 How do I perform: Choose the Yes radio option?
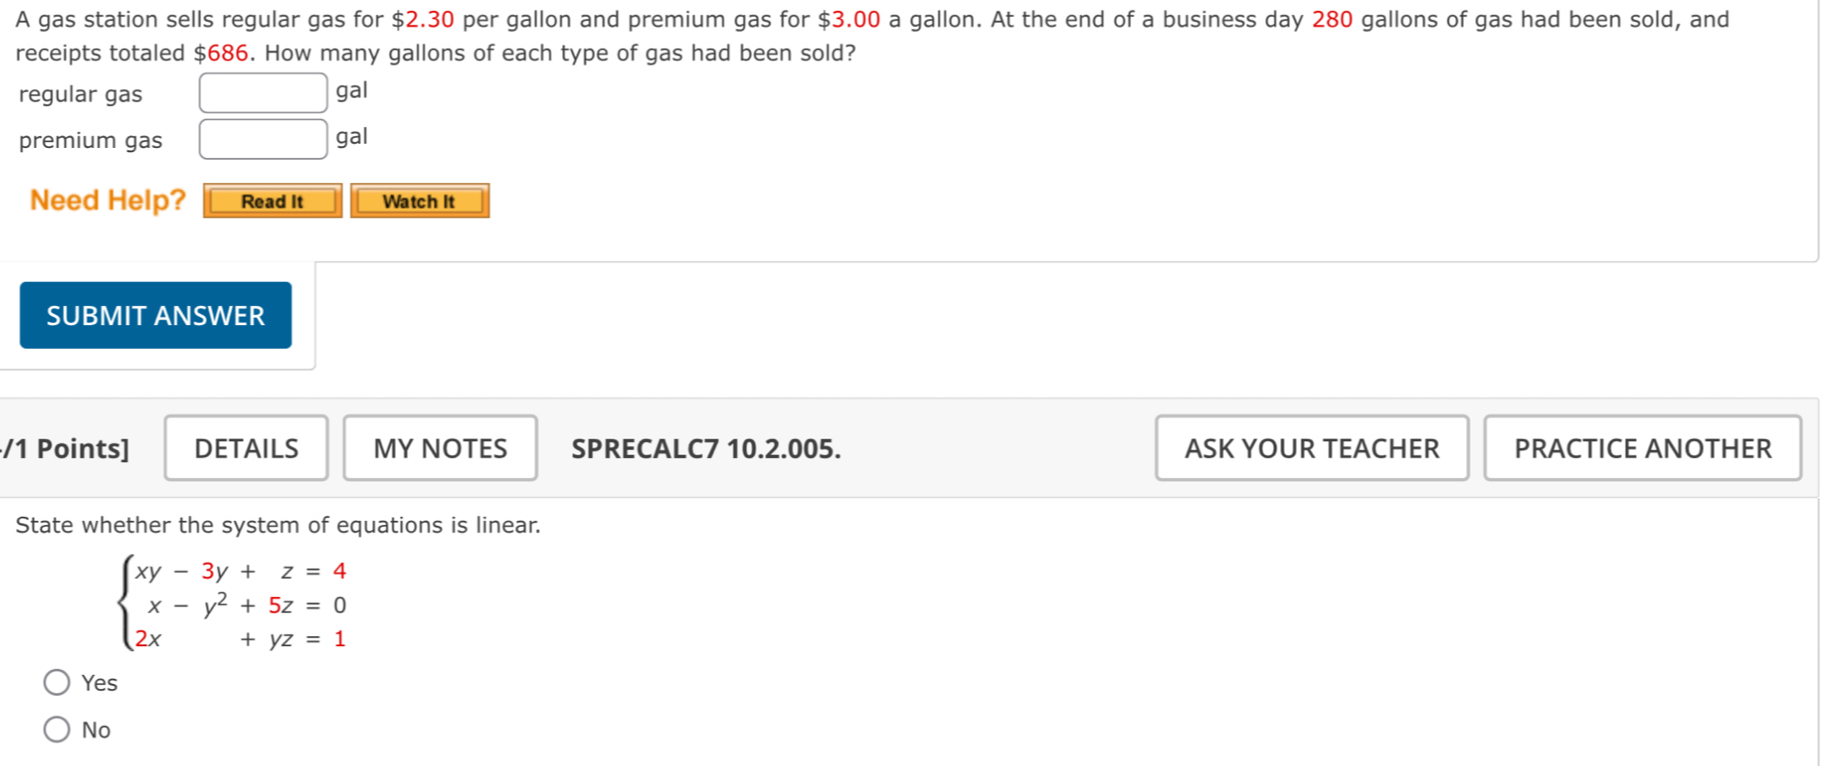57,683
